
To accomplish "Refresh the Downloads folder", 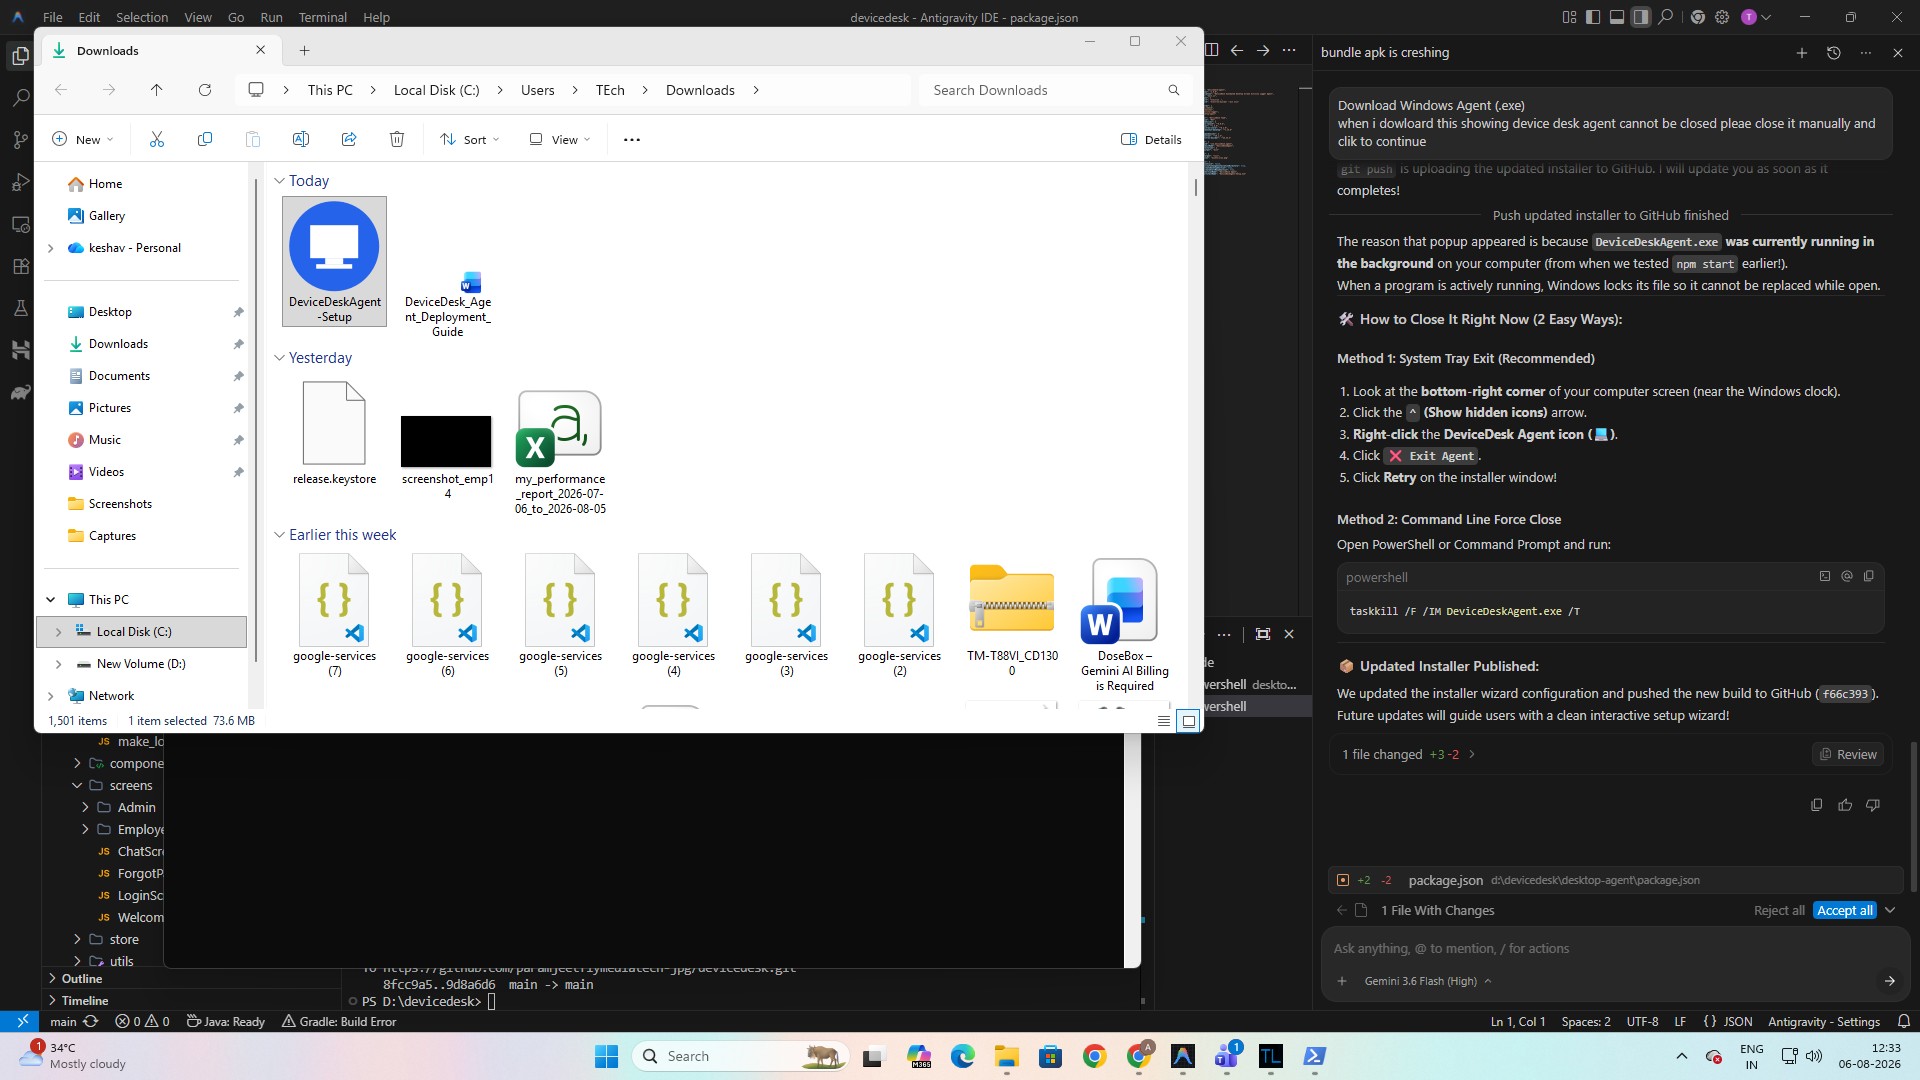I will (x=205, y=90).
